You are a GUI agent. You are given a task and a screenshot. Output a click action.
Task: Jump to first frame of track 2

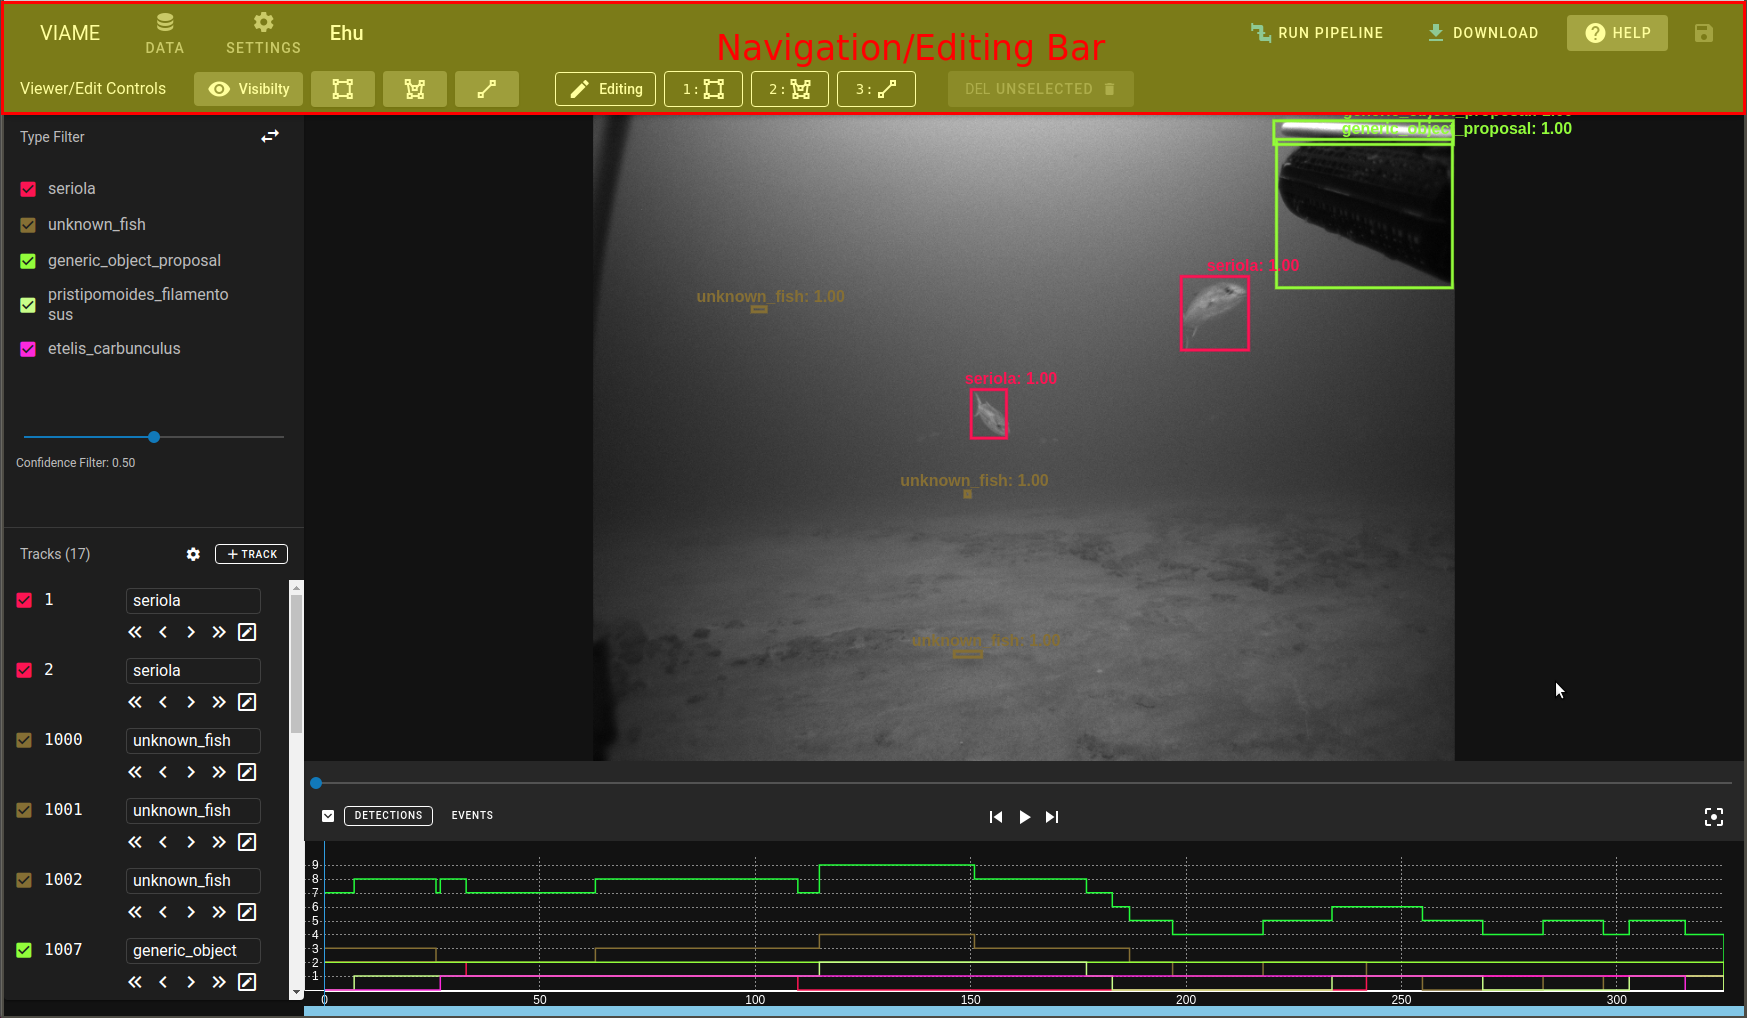pos(135,702)
